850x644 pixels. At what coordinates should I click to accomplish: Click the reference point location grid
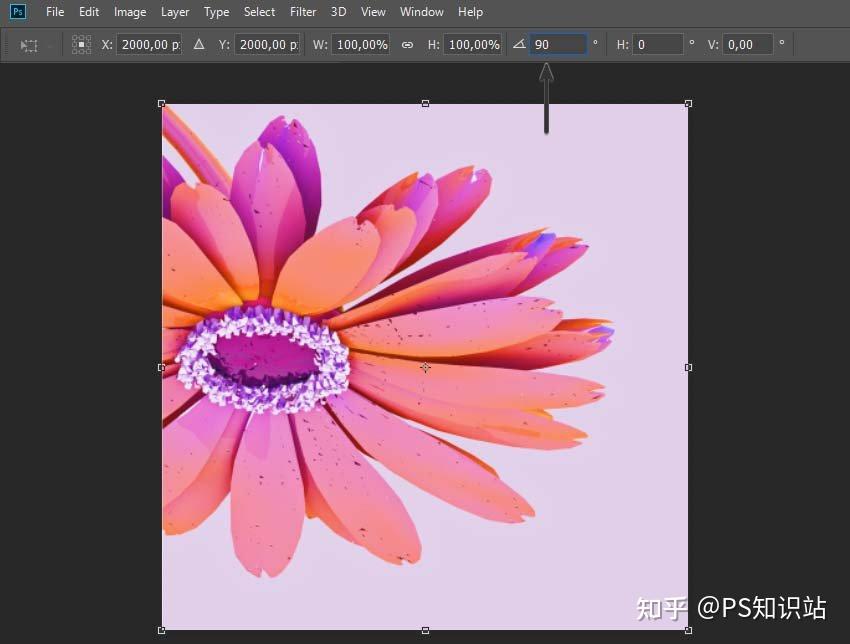click(81, 45)
